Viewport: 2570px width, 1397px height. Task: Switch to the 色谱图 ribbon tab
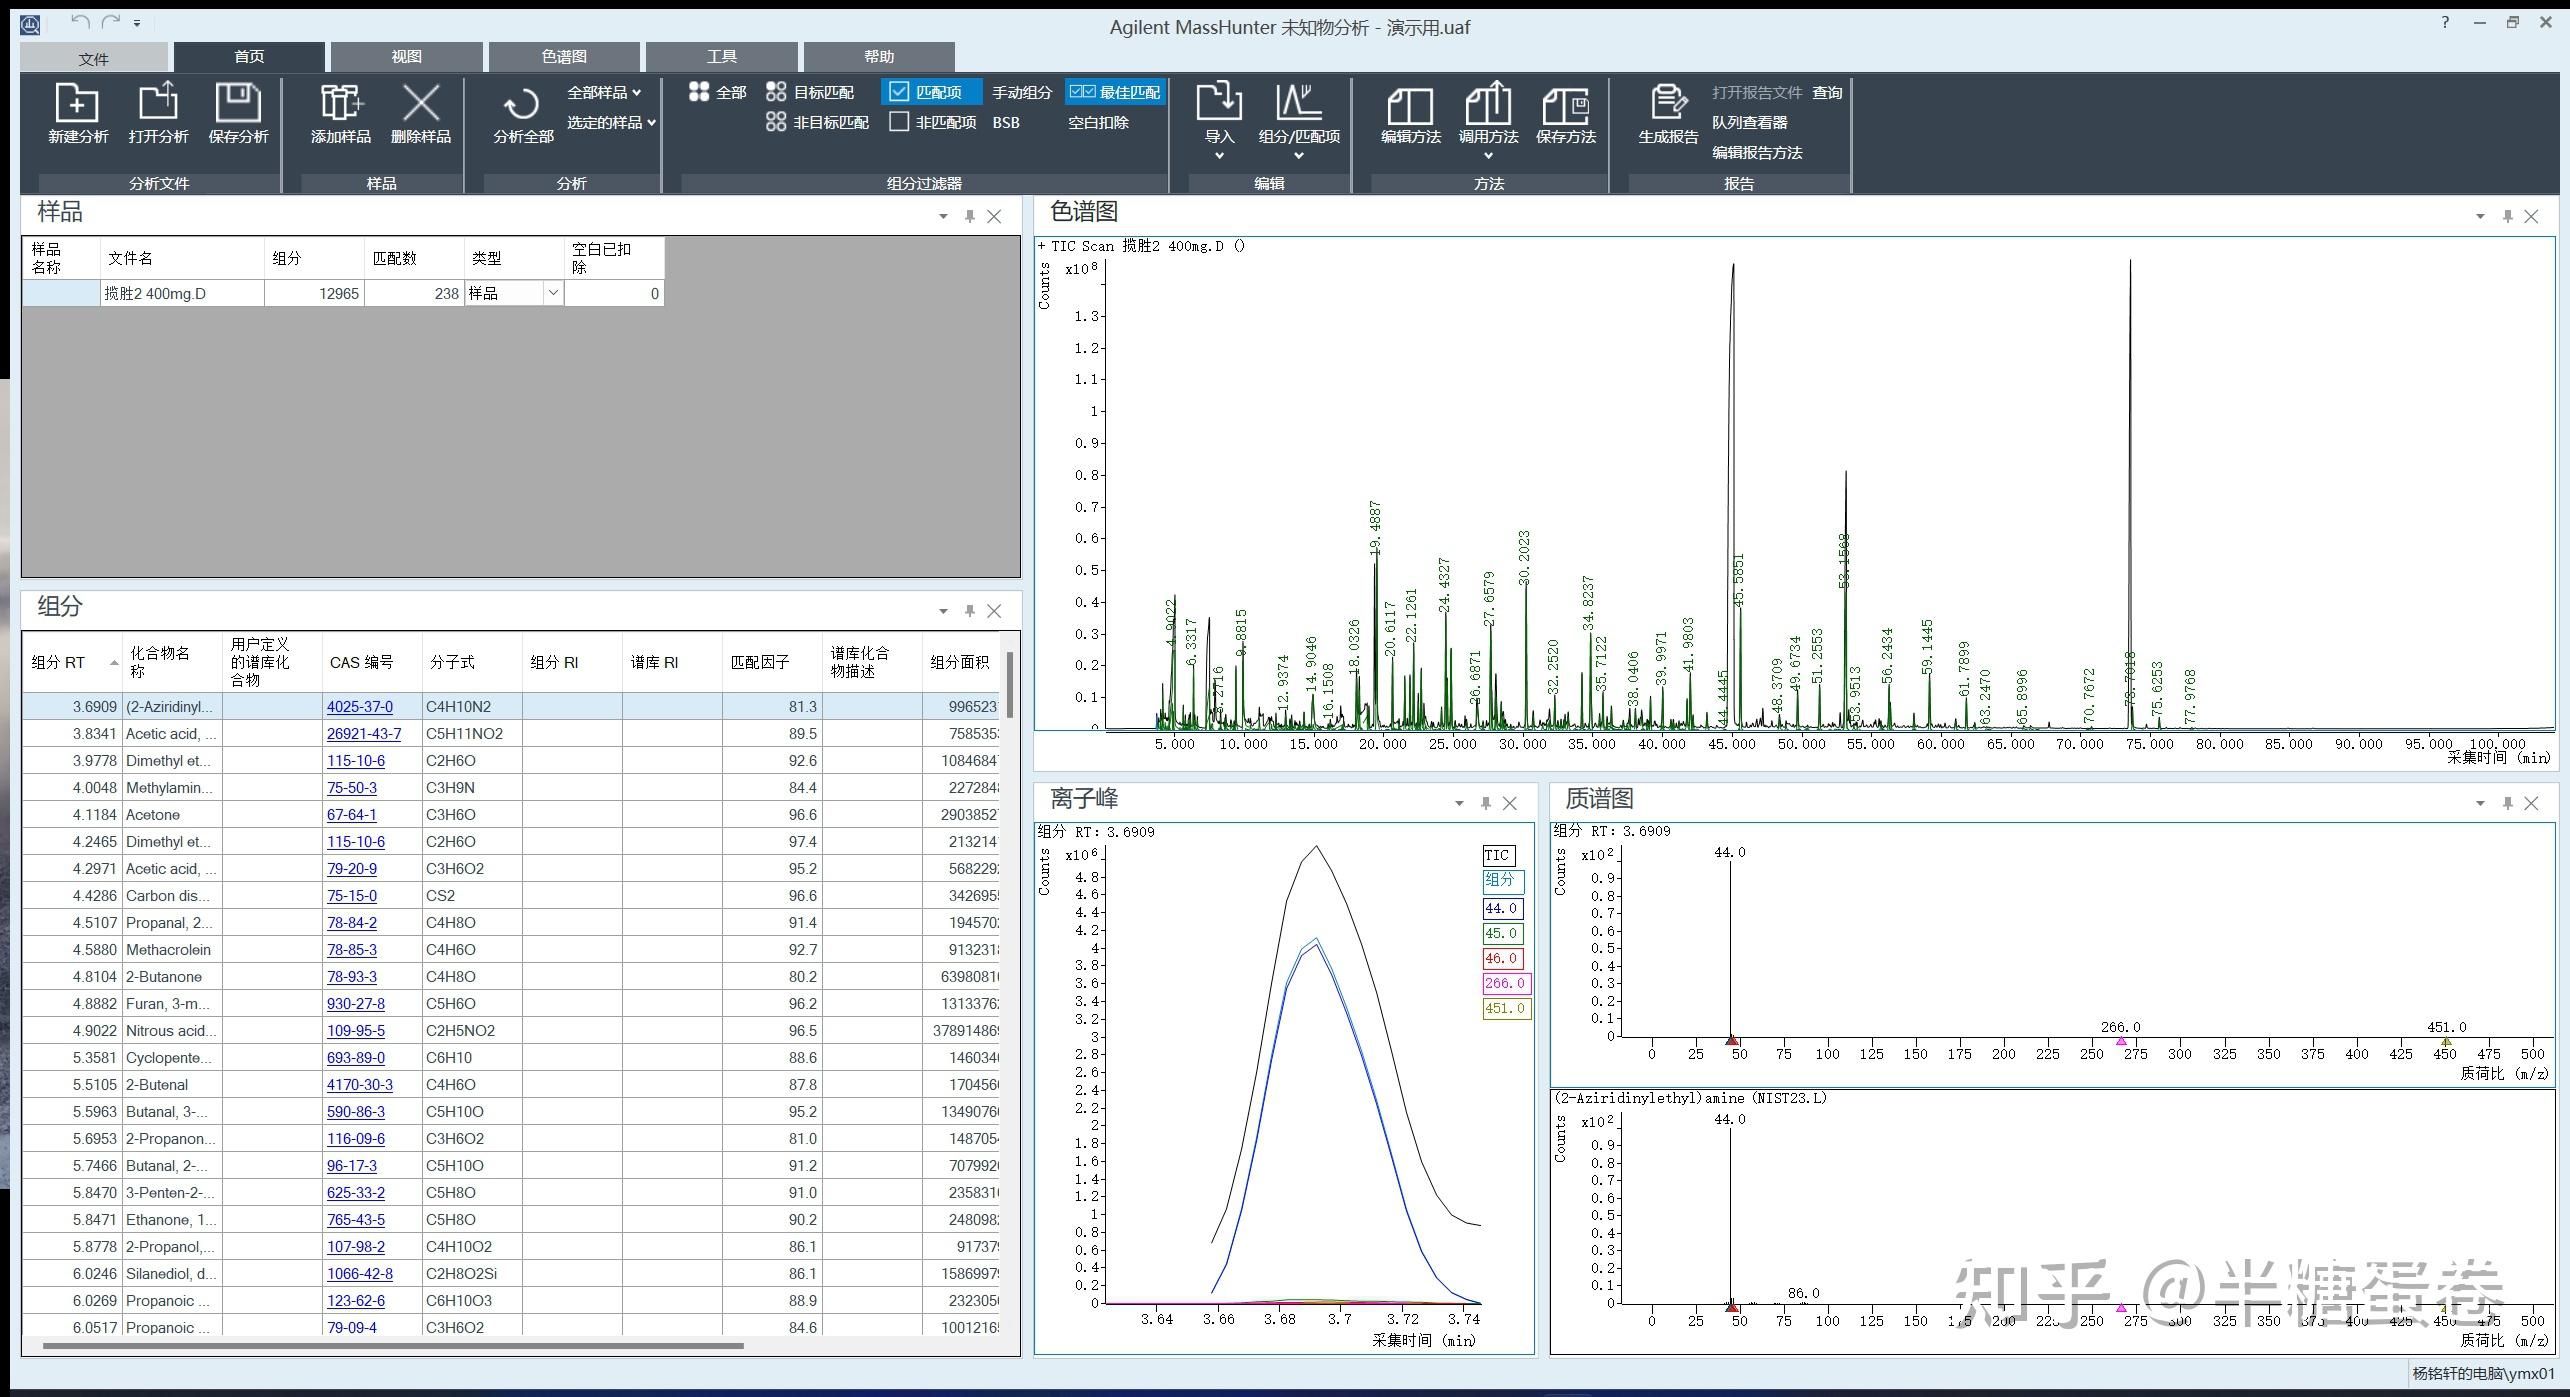coord(564,57)
